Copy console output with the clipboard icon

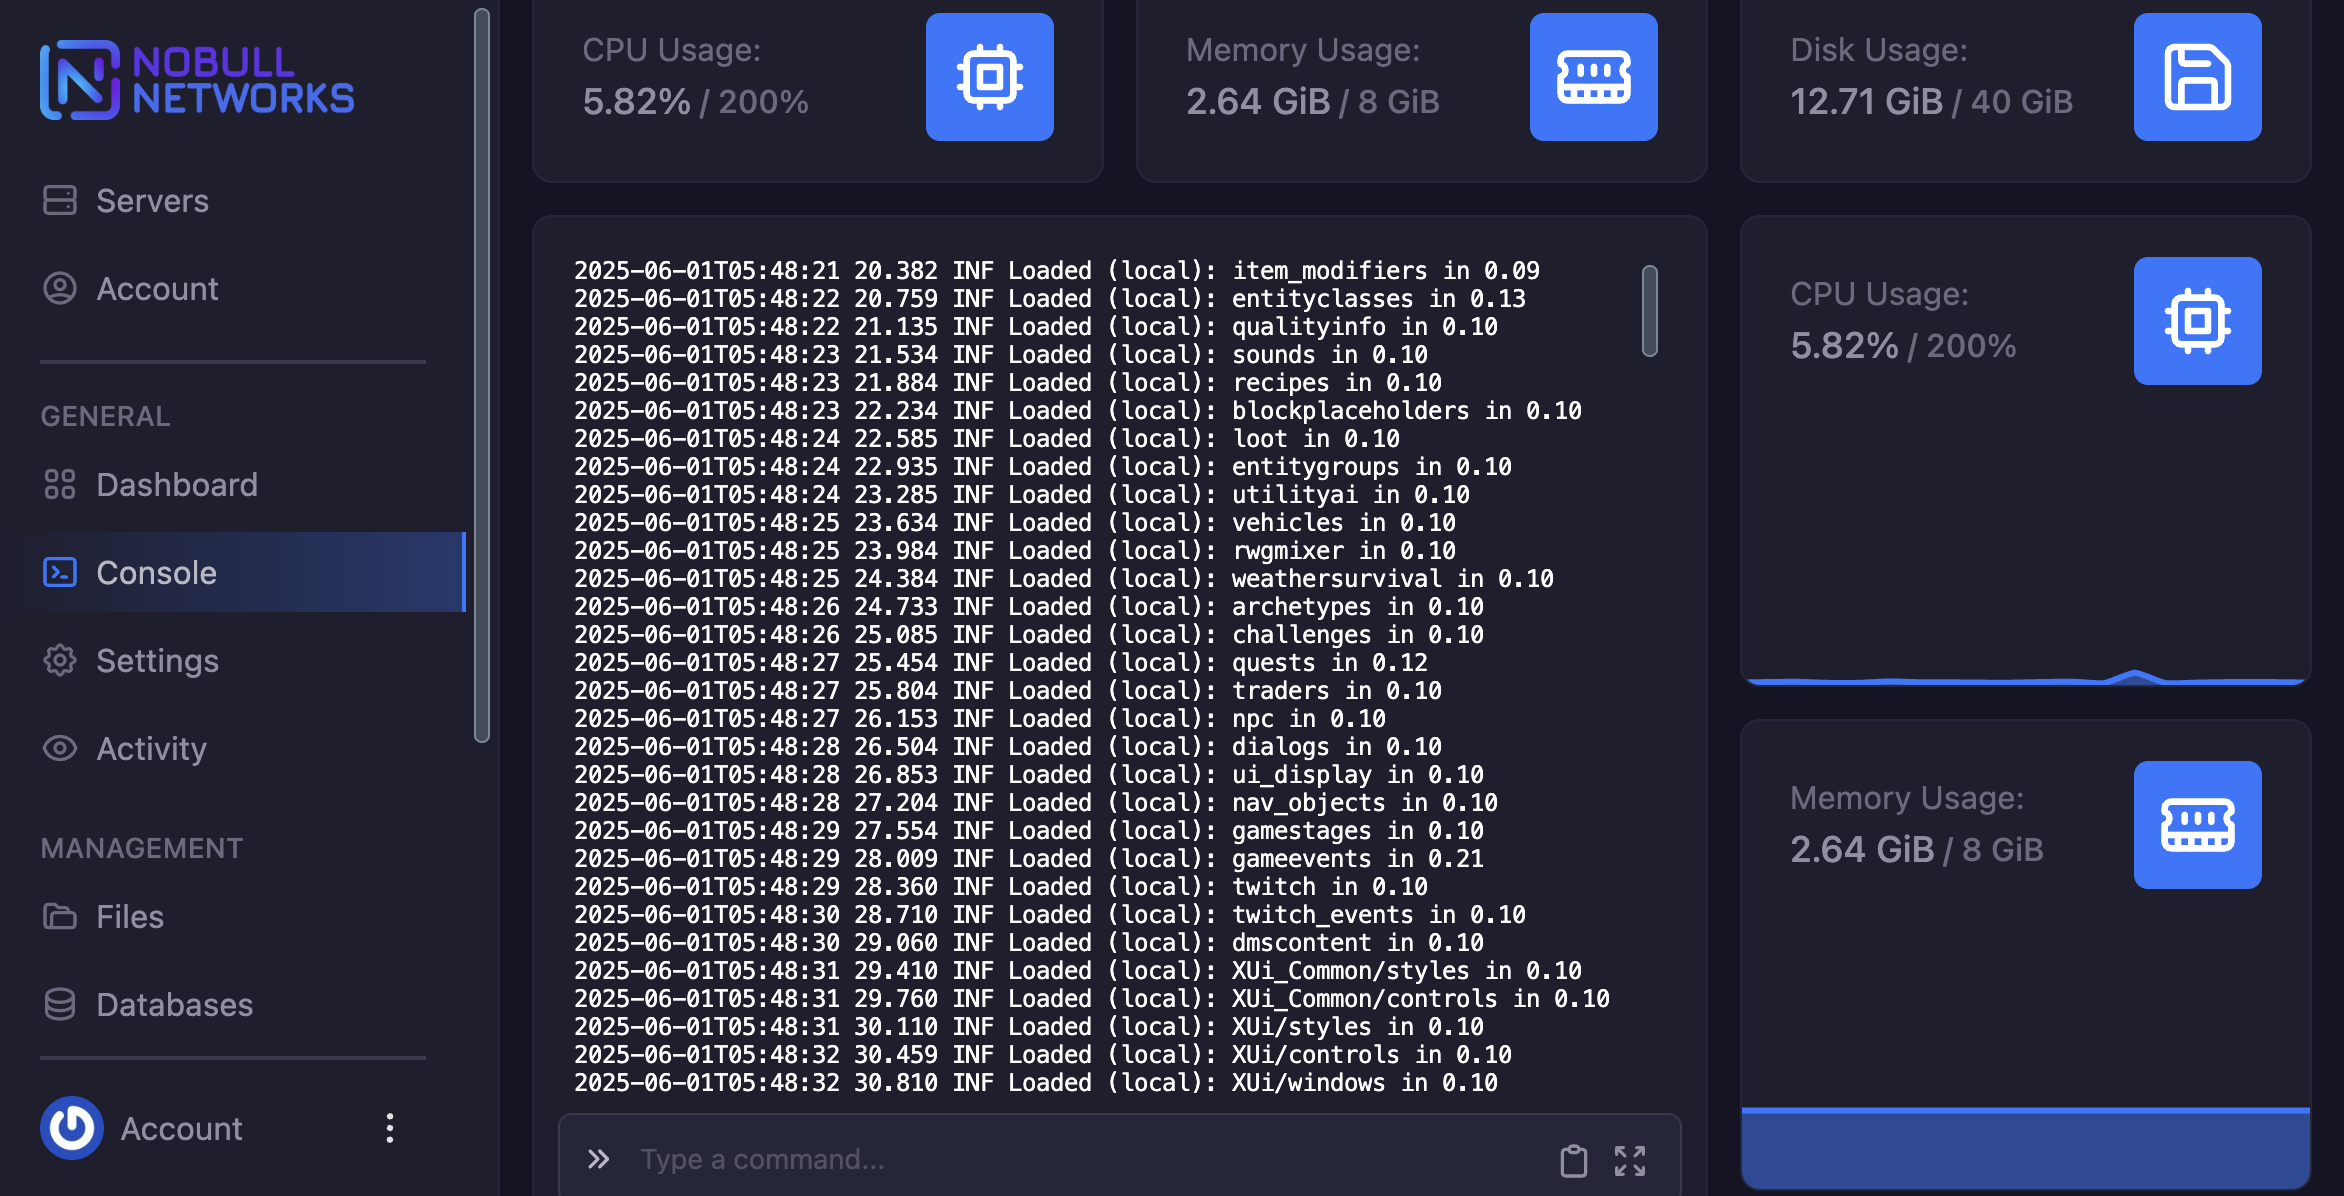point(1573,1160)
